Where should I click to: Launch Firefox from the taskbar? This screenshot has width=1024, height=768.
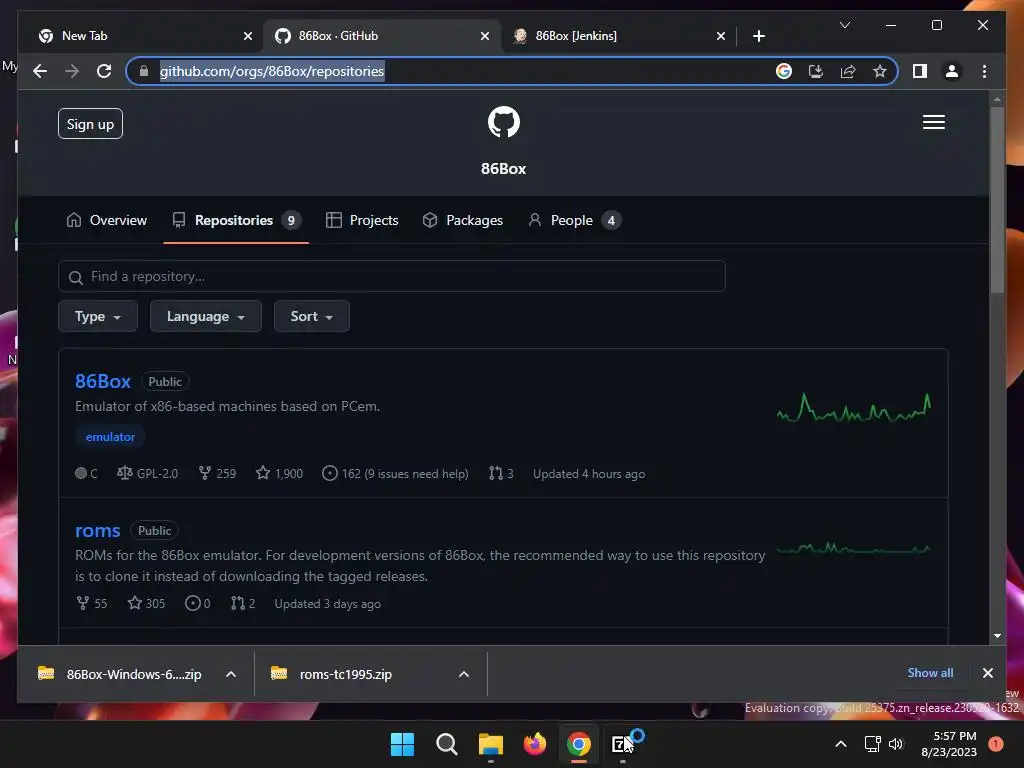pyautogui.click(x=535, y=744)
